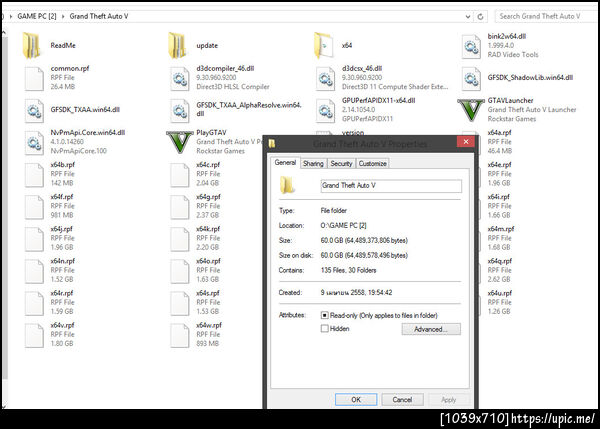Click Grand Theft Auto V breadcrumb
The image size is (600, 429).
tap(99, 16)
